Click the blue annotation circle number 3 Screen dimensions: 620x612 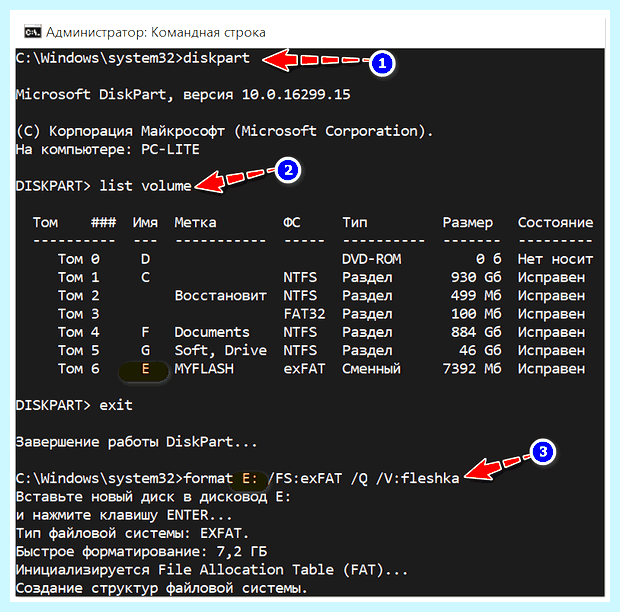pos(542,451)
